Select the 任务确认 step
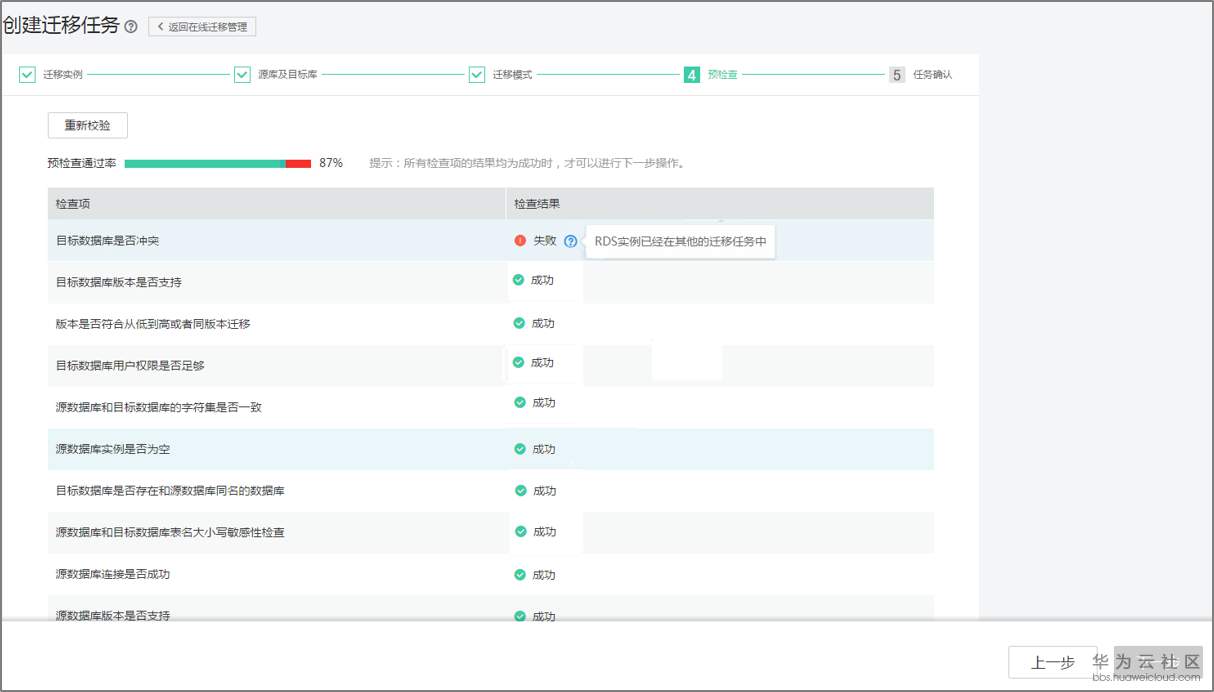The height and width of the screenshot is (692, 1214). point(932,75)
